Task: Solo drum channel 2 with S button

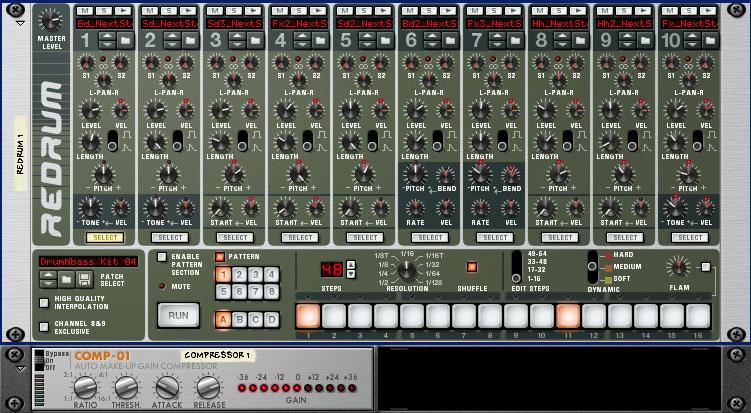Action: pos(169,11)
